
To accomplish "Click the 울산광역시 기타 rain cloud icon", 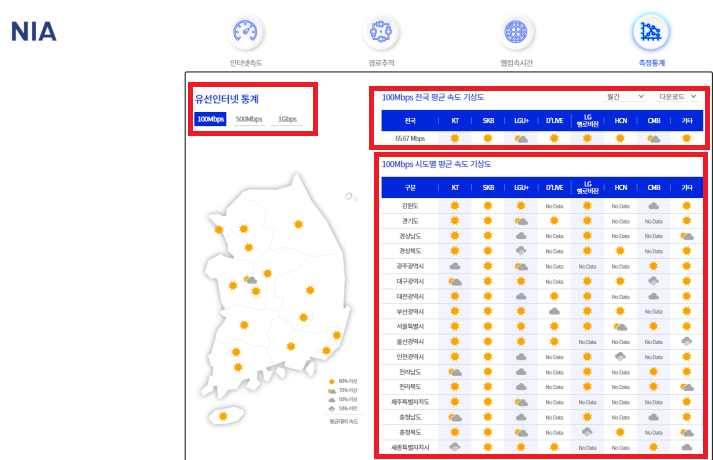I will click(x=687, y=341).
